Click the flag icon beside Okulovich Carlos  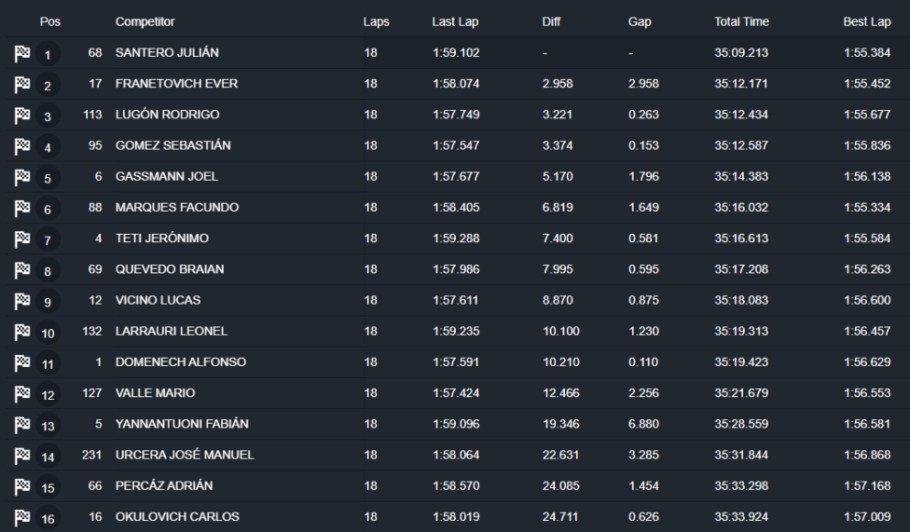[22, 517]
